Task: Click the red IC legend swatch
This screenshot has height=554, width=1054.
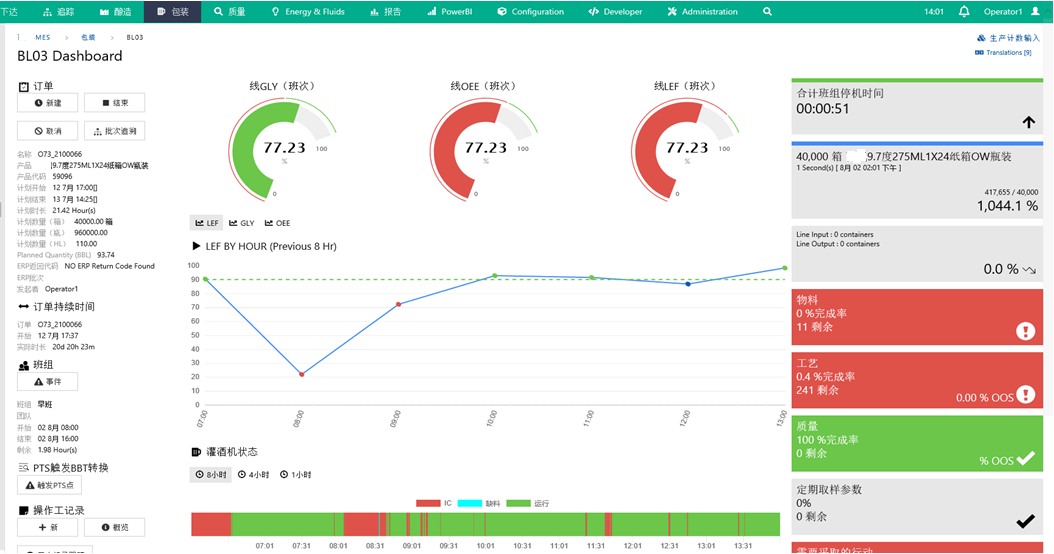Action: click(427, 503)
